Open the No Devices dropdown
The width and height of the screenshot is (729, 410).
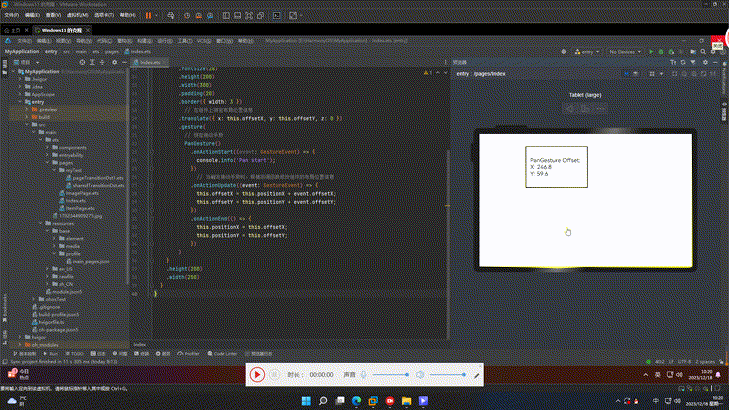pyautogui.click(x=625, y=52)
